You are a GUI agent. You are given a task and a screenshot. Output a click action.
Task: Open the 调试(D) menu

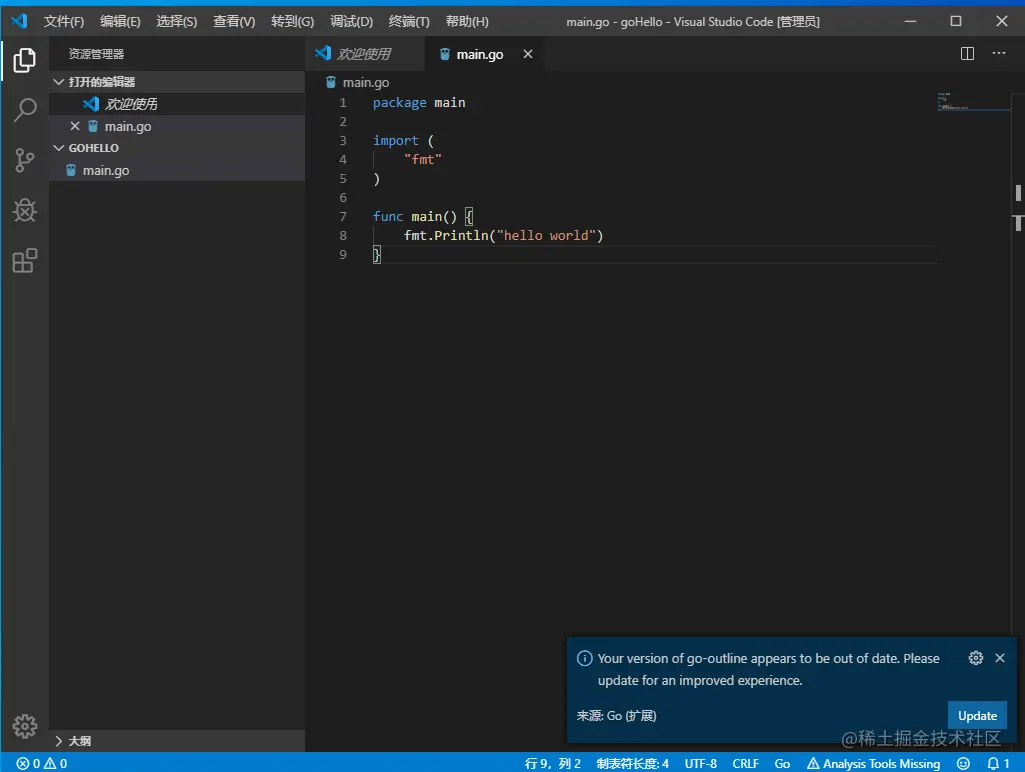[351, 22]
